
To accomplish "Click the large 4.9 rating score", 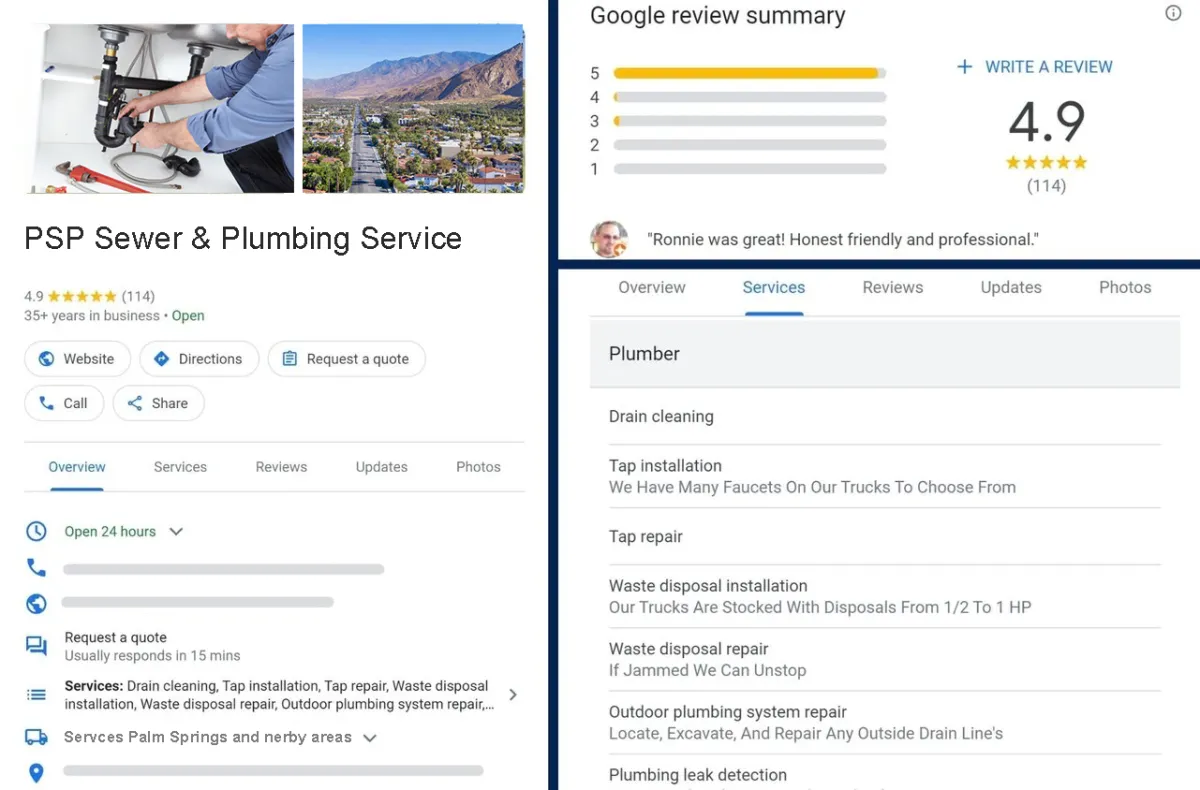I will click(1046, 123).
